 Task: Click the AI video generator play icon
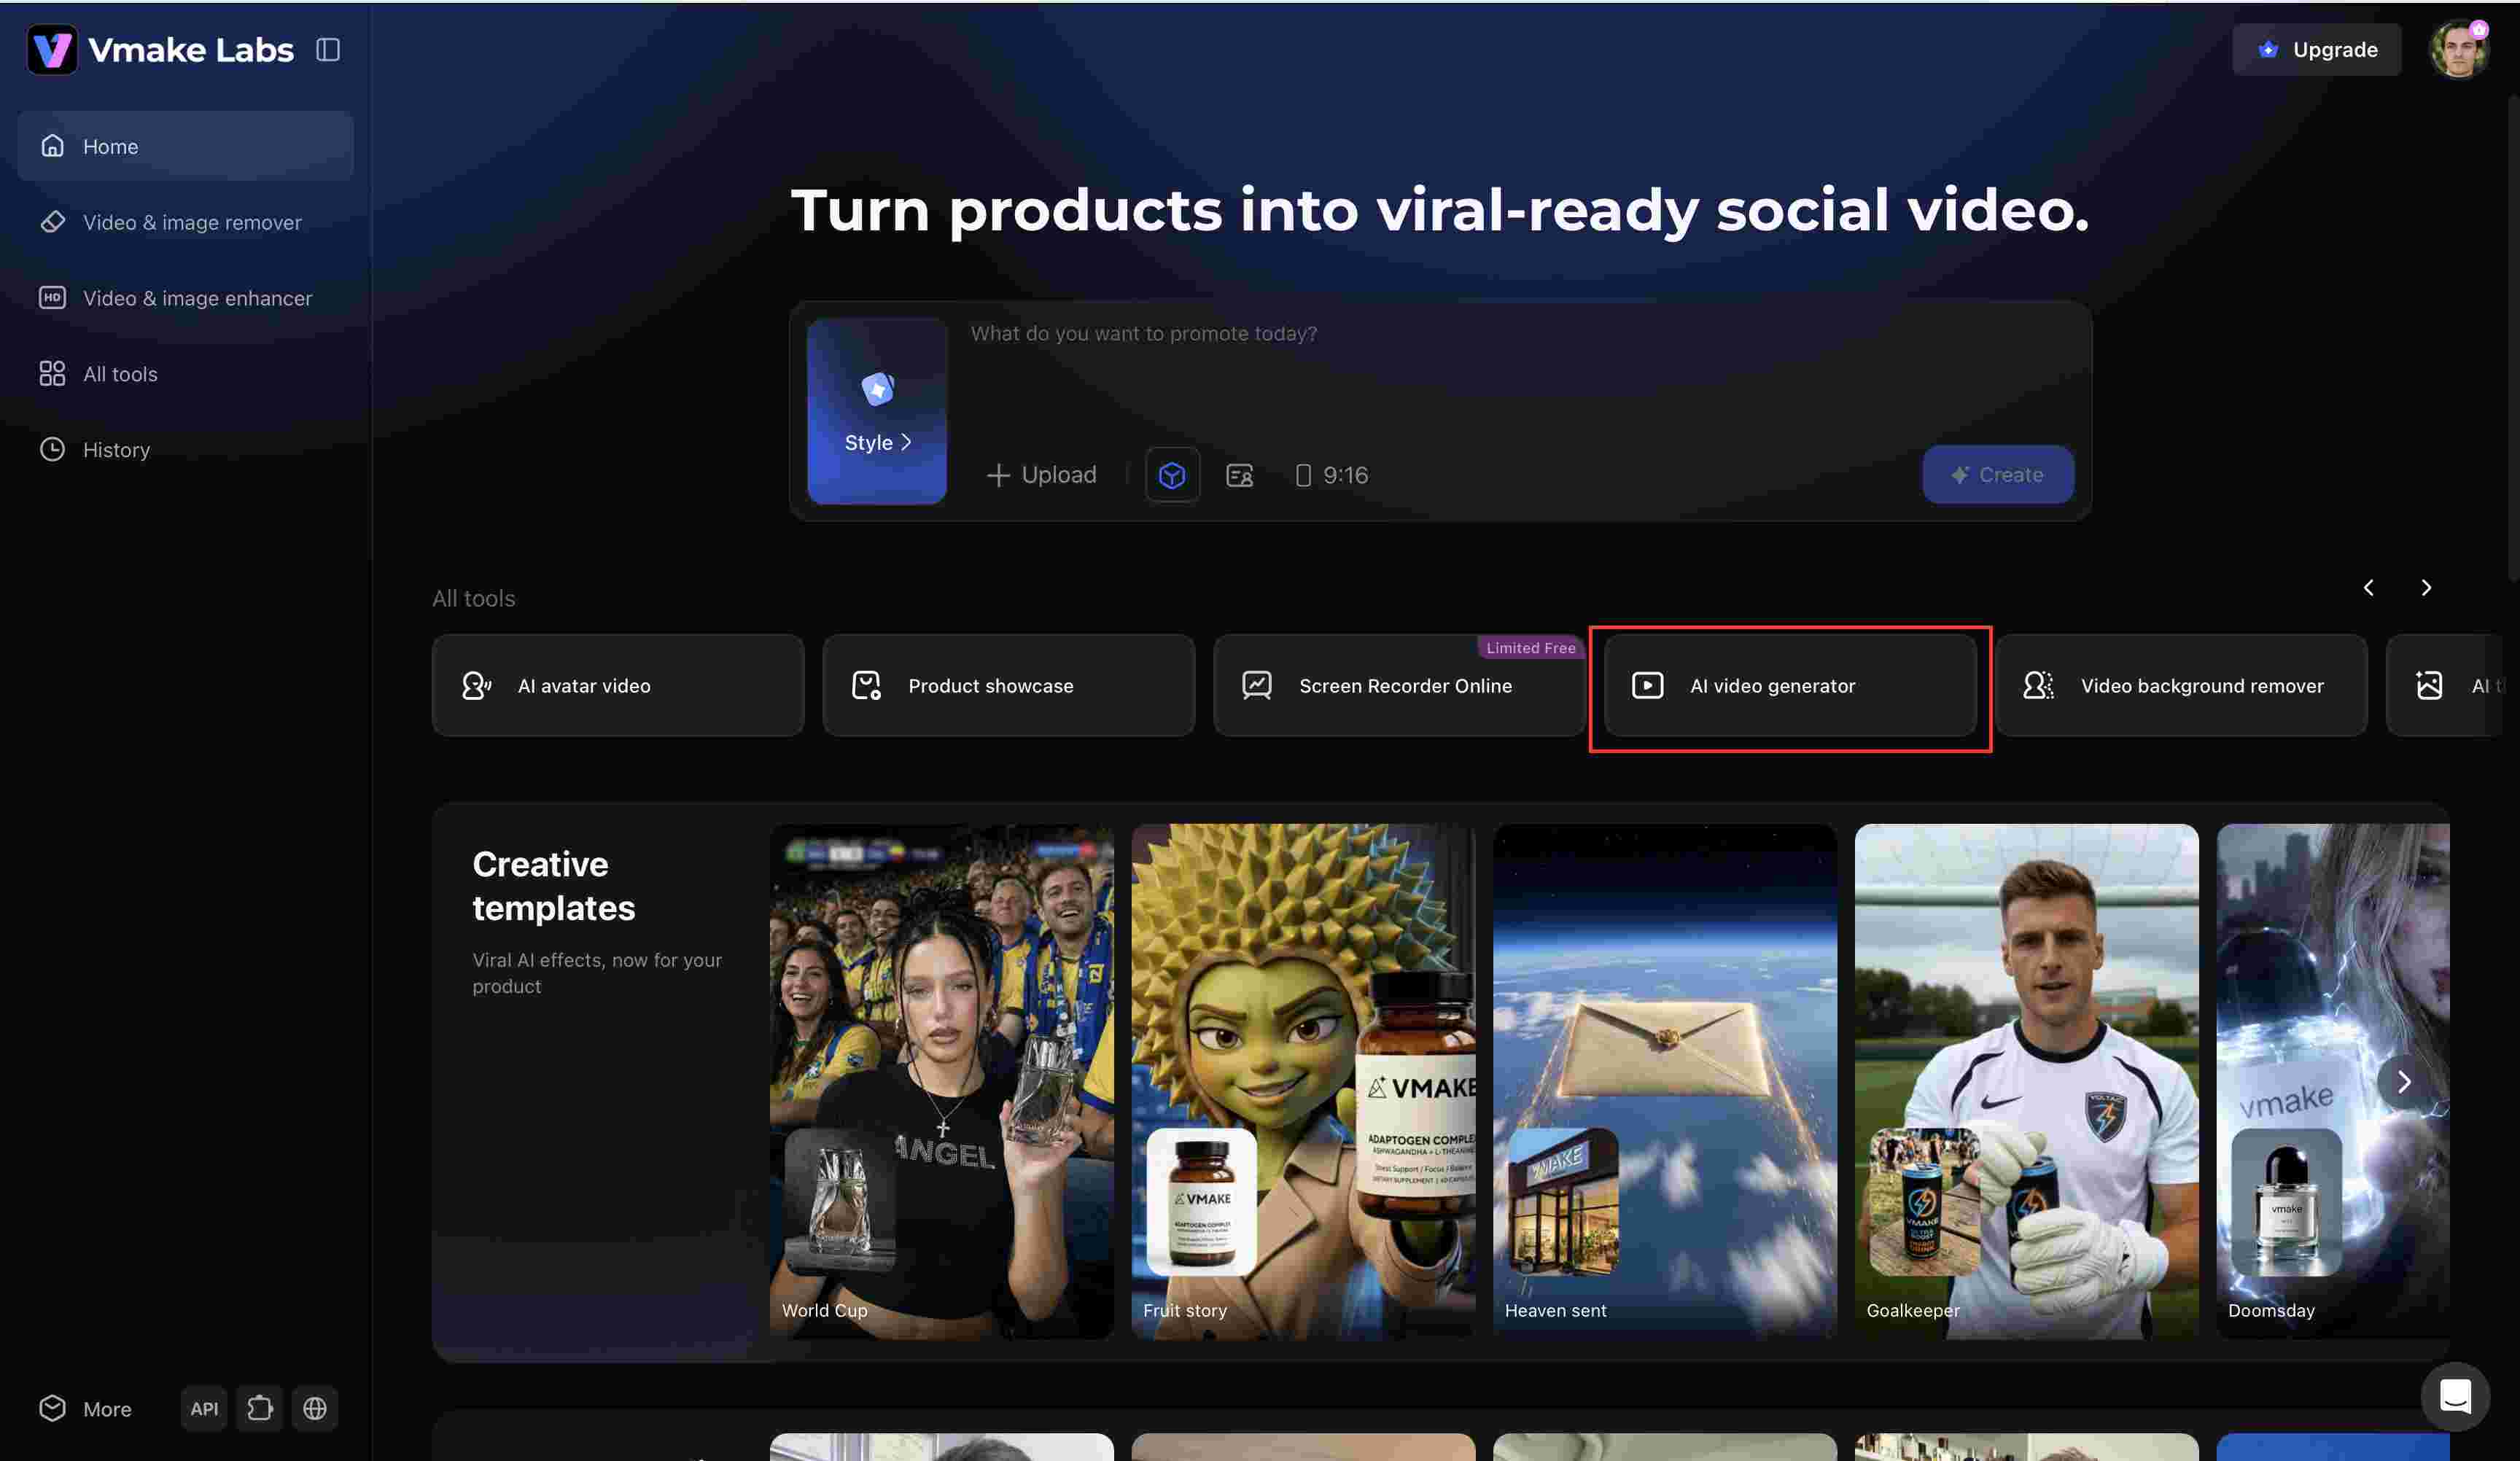coord(1648,686)
